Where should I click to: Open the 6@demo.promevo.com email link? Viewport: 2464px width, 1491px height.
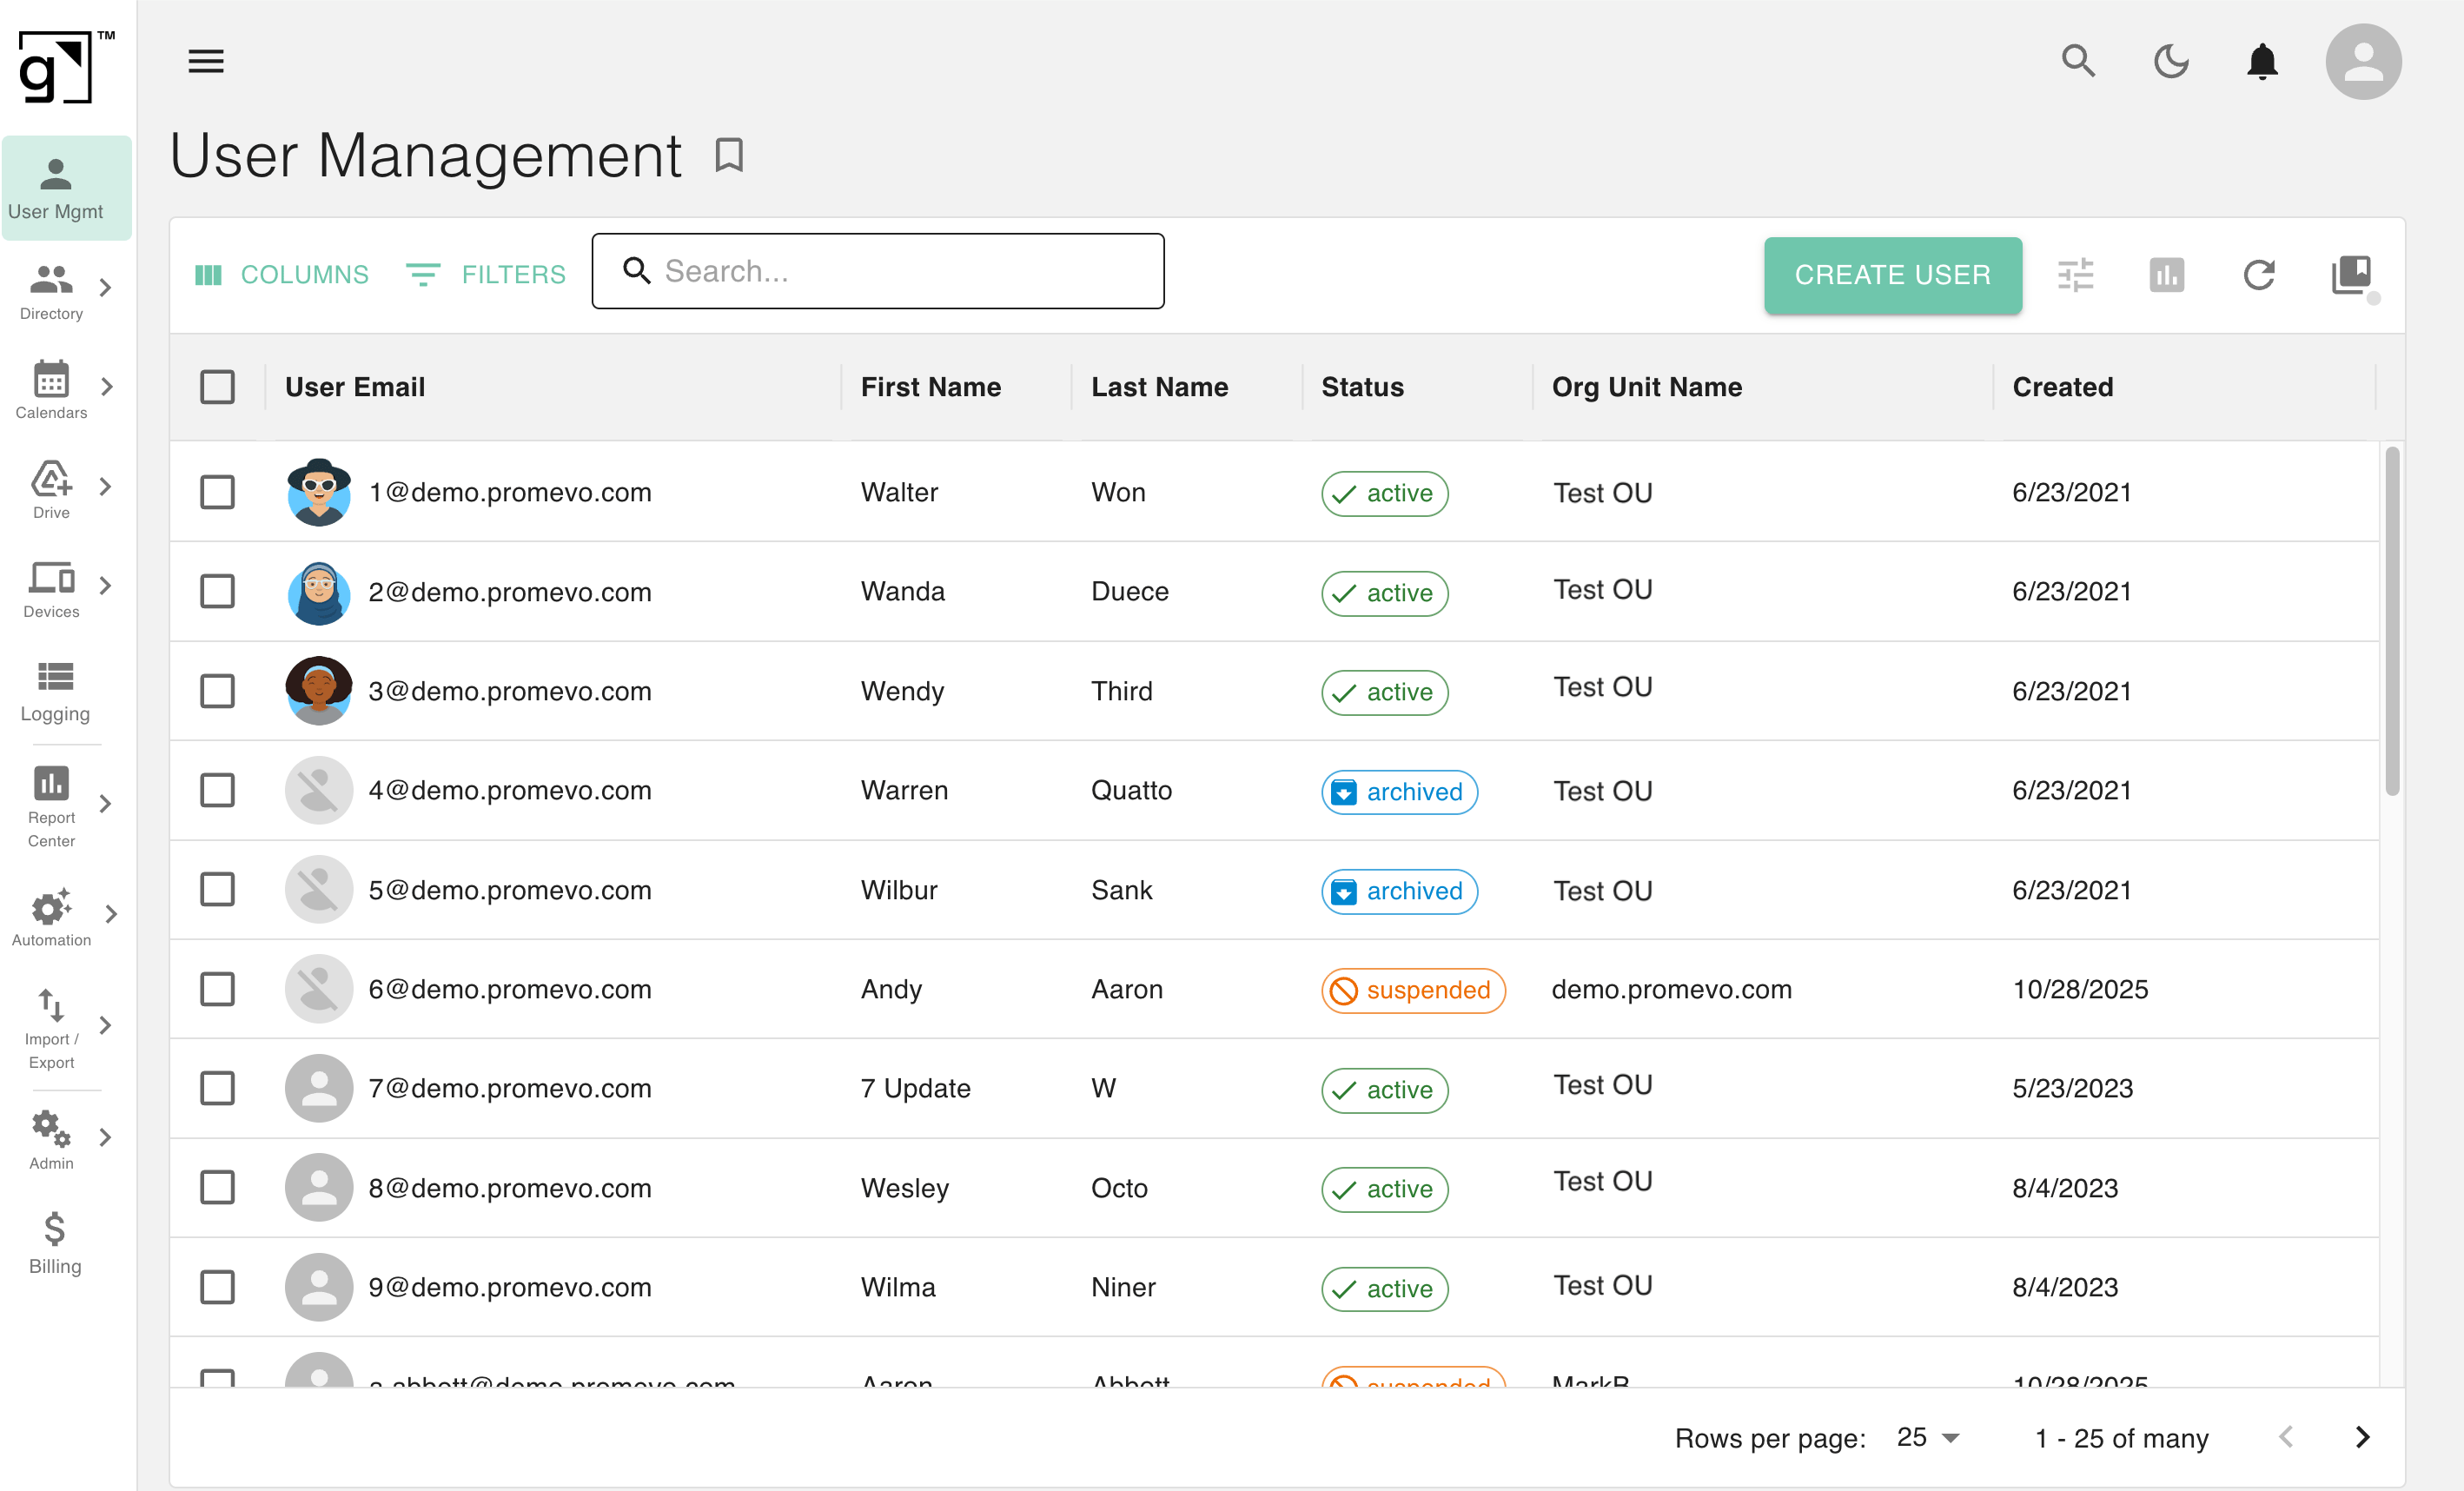510,989
